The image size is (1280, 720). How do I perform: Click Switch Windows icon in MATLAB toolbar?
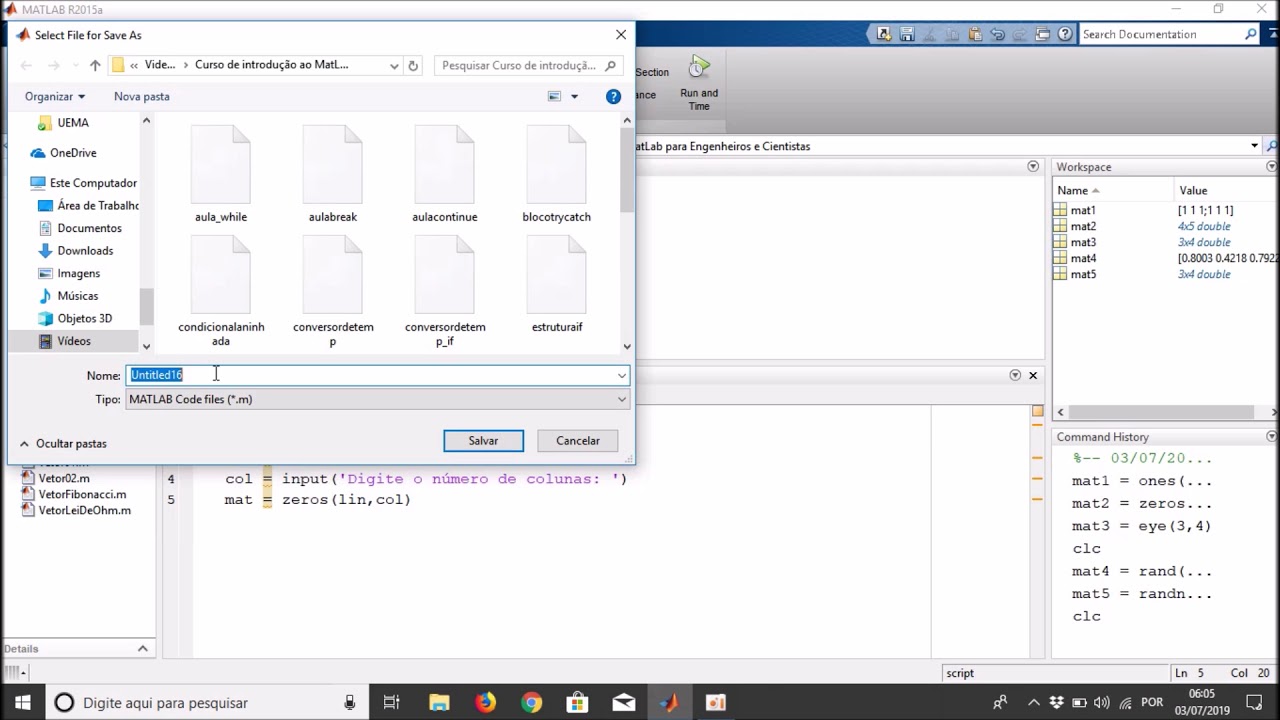(x=1042, y=34)
